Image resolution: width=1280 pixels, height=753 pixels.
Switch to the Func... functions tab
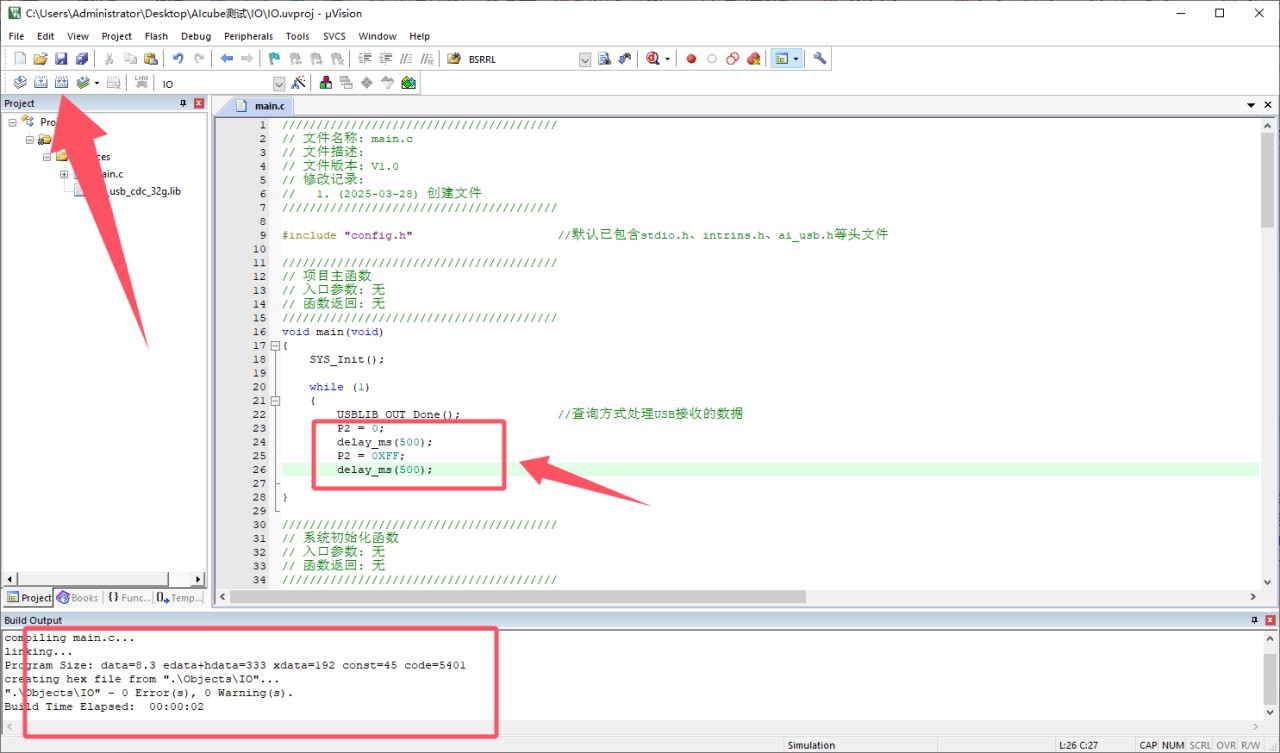(128, 597)
